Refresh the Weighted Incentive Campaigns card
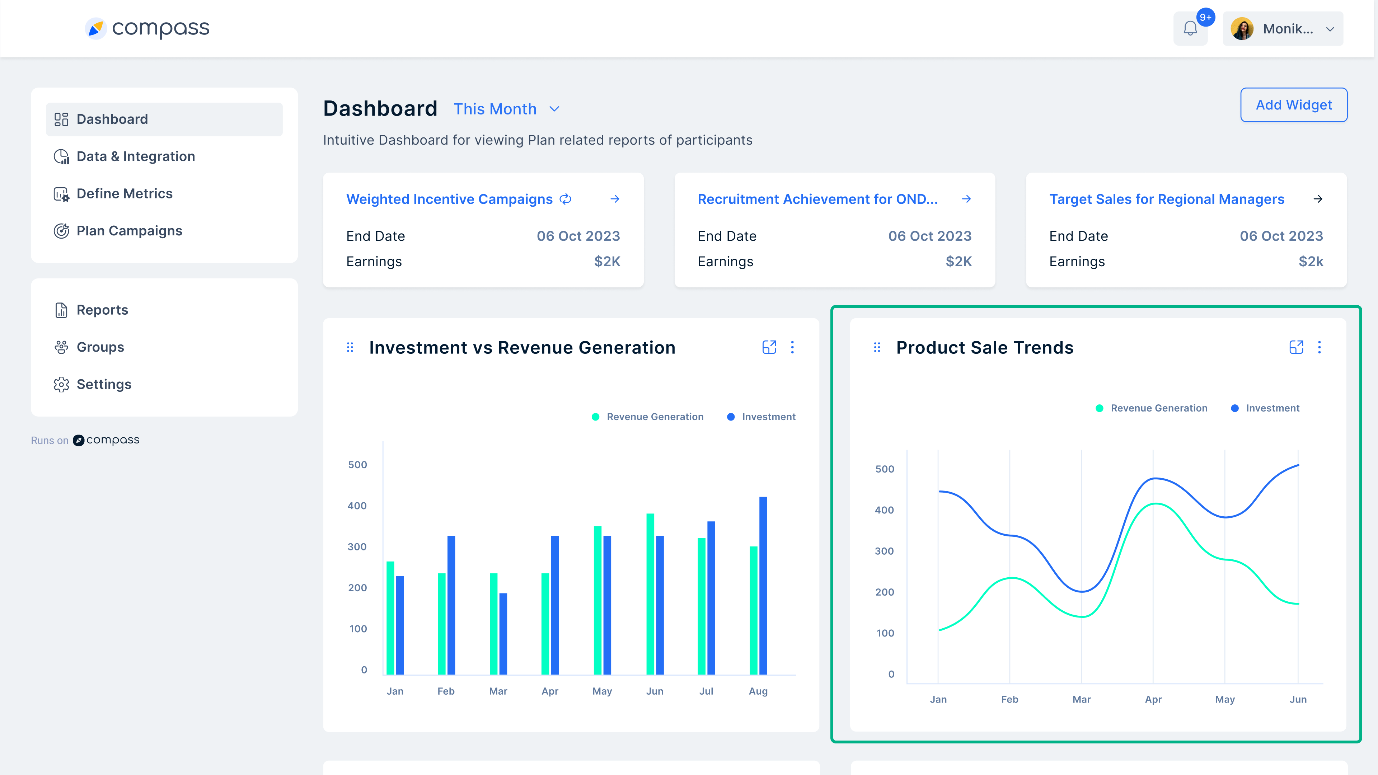This screenshot has height=775, width=1378. (x=566, y=199)
